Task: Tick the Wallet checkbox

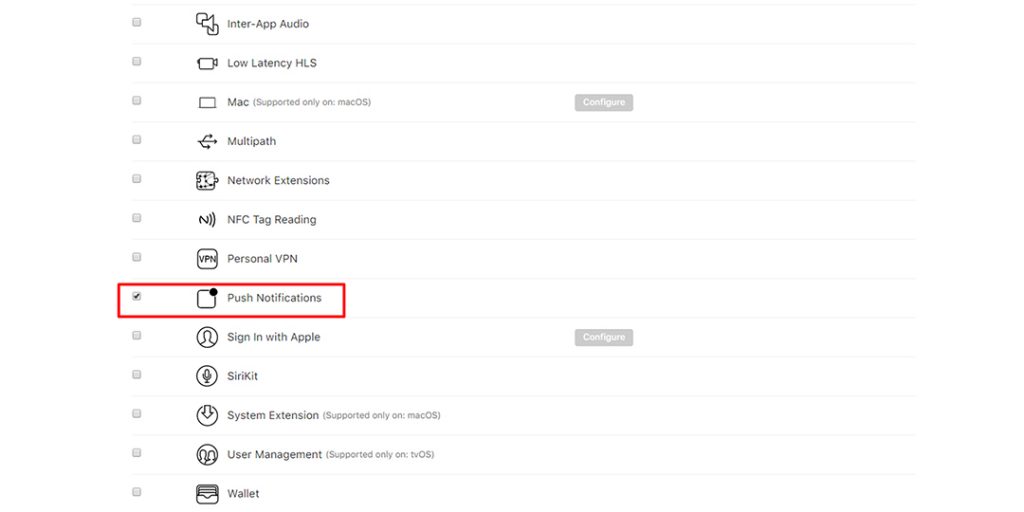Action: tap(136, 492)
